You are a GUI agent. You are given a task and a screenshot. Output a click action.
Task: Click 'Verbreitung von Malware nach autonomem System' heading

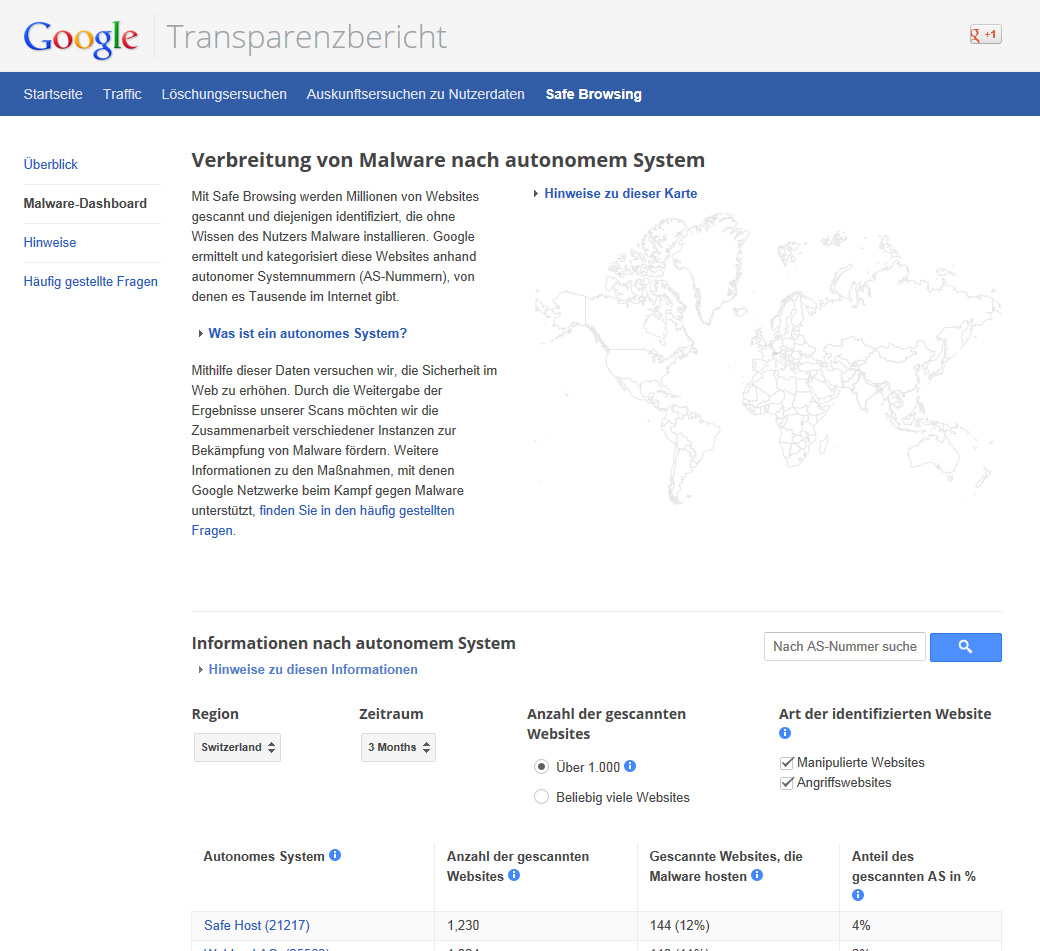[448, 160]
